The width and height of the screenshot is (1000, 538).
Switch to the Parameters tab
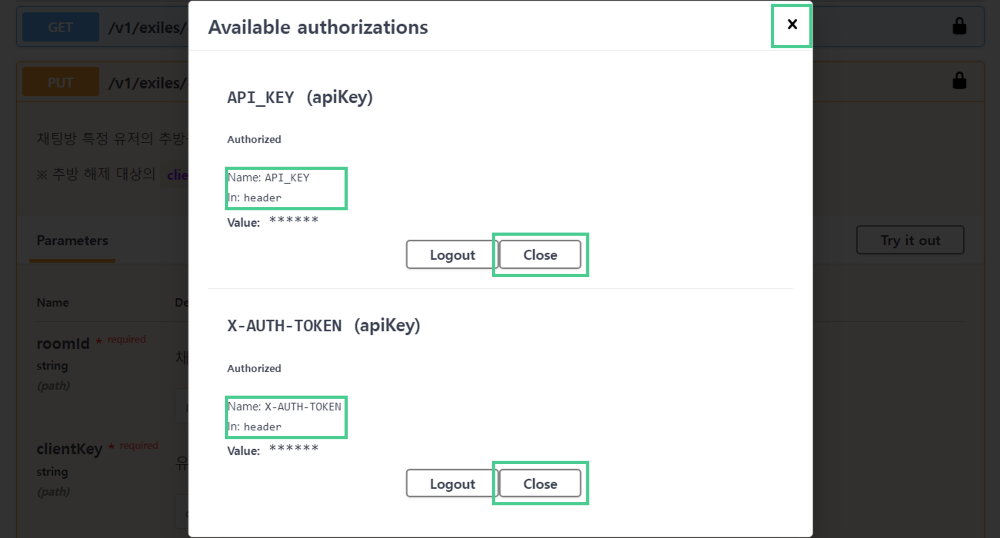72,241
